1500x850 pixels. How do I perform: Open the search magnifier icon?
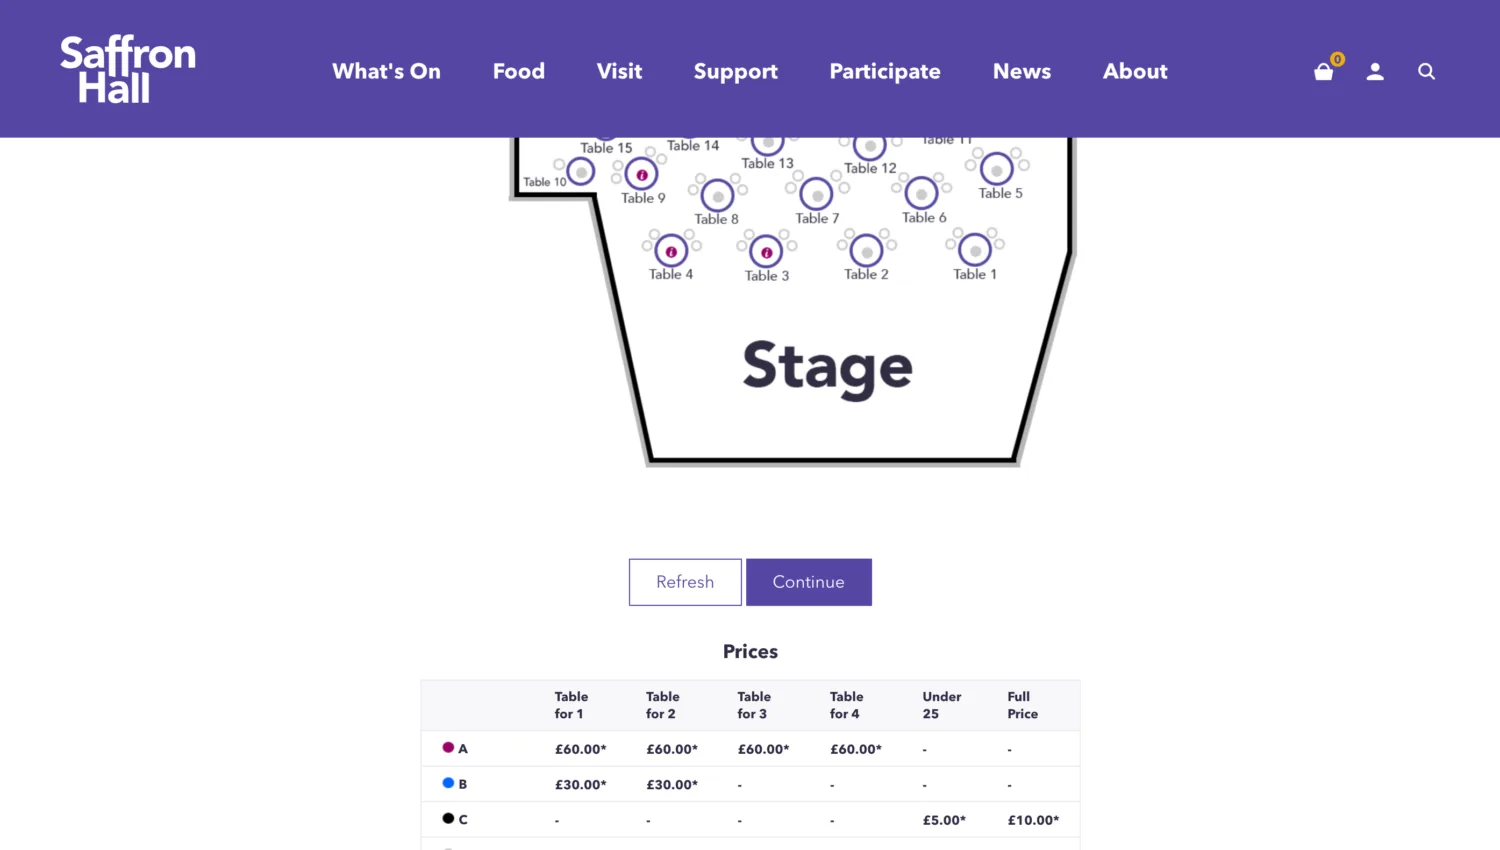tap(1426, 71)
